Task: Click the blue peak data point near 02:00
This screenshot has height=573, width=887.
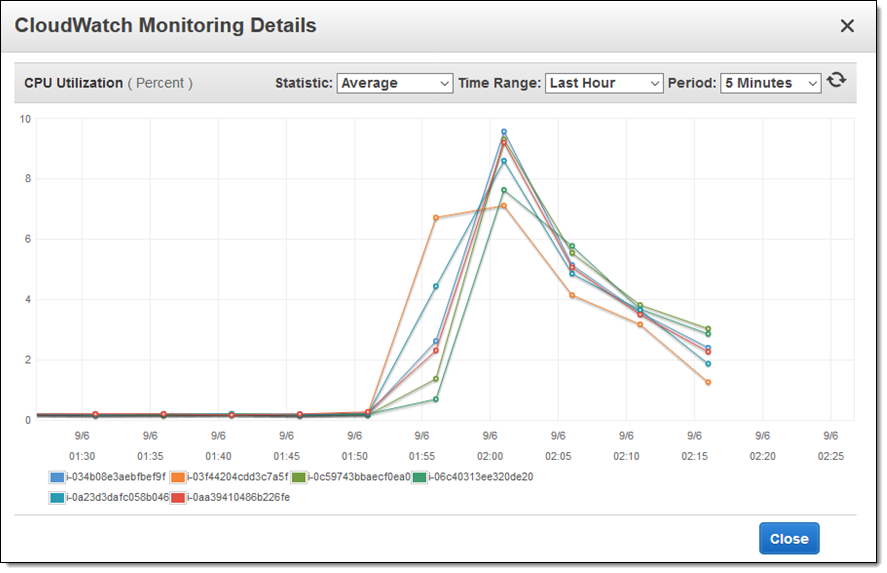Action: pyautogui.click(x=504, y=131)
